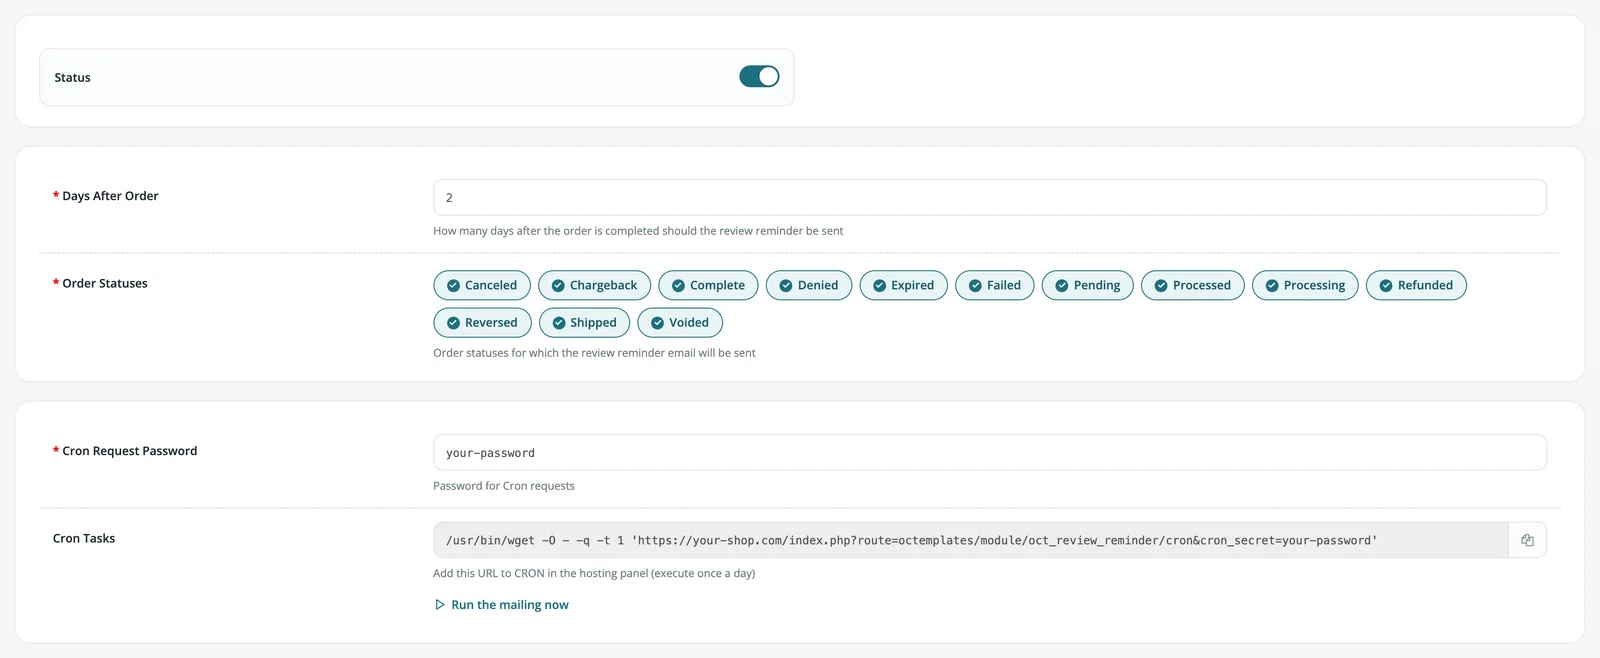Select the 'Add this URL to CRON' hint
The width and height of the screenshot is (1600, 658).
[x=594, y=573]
